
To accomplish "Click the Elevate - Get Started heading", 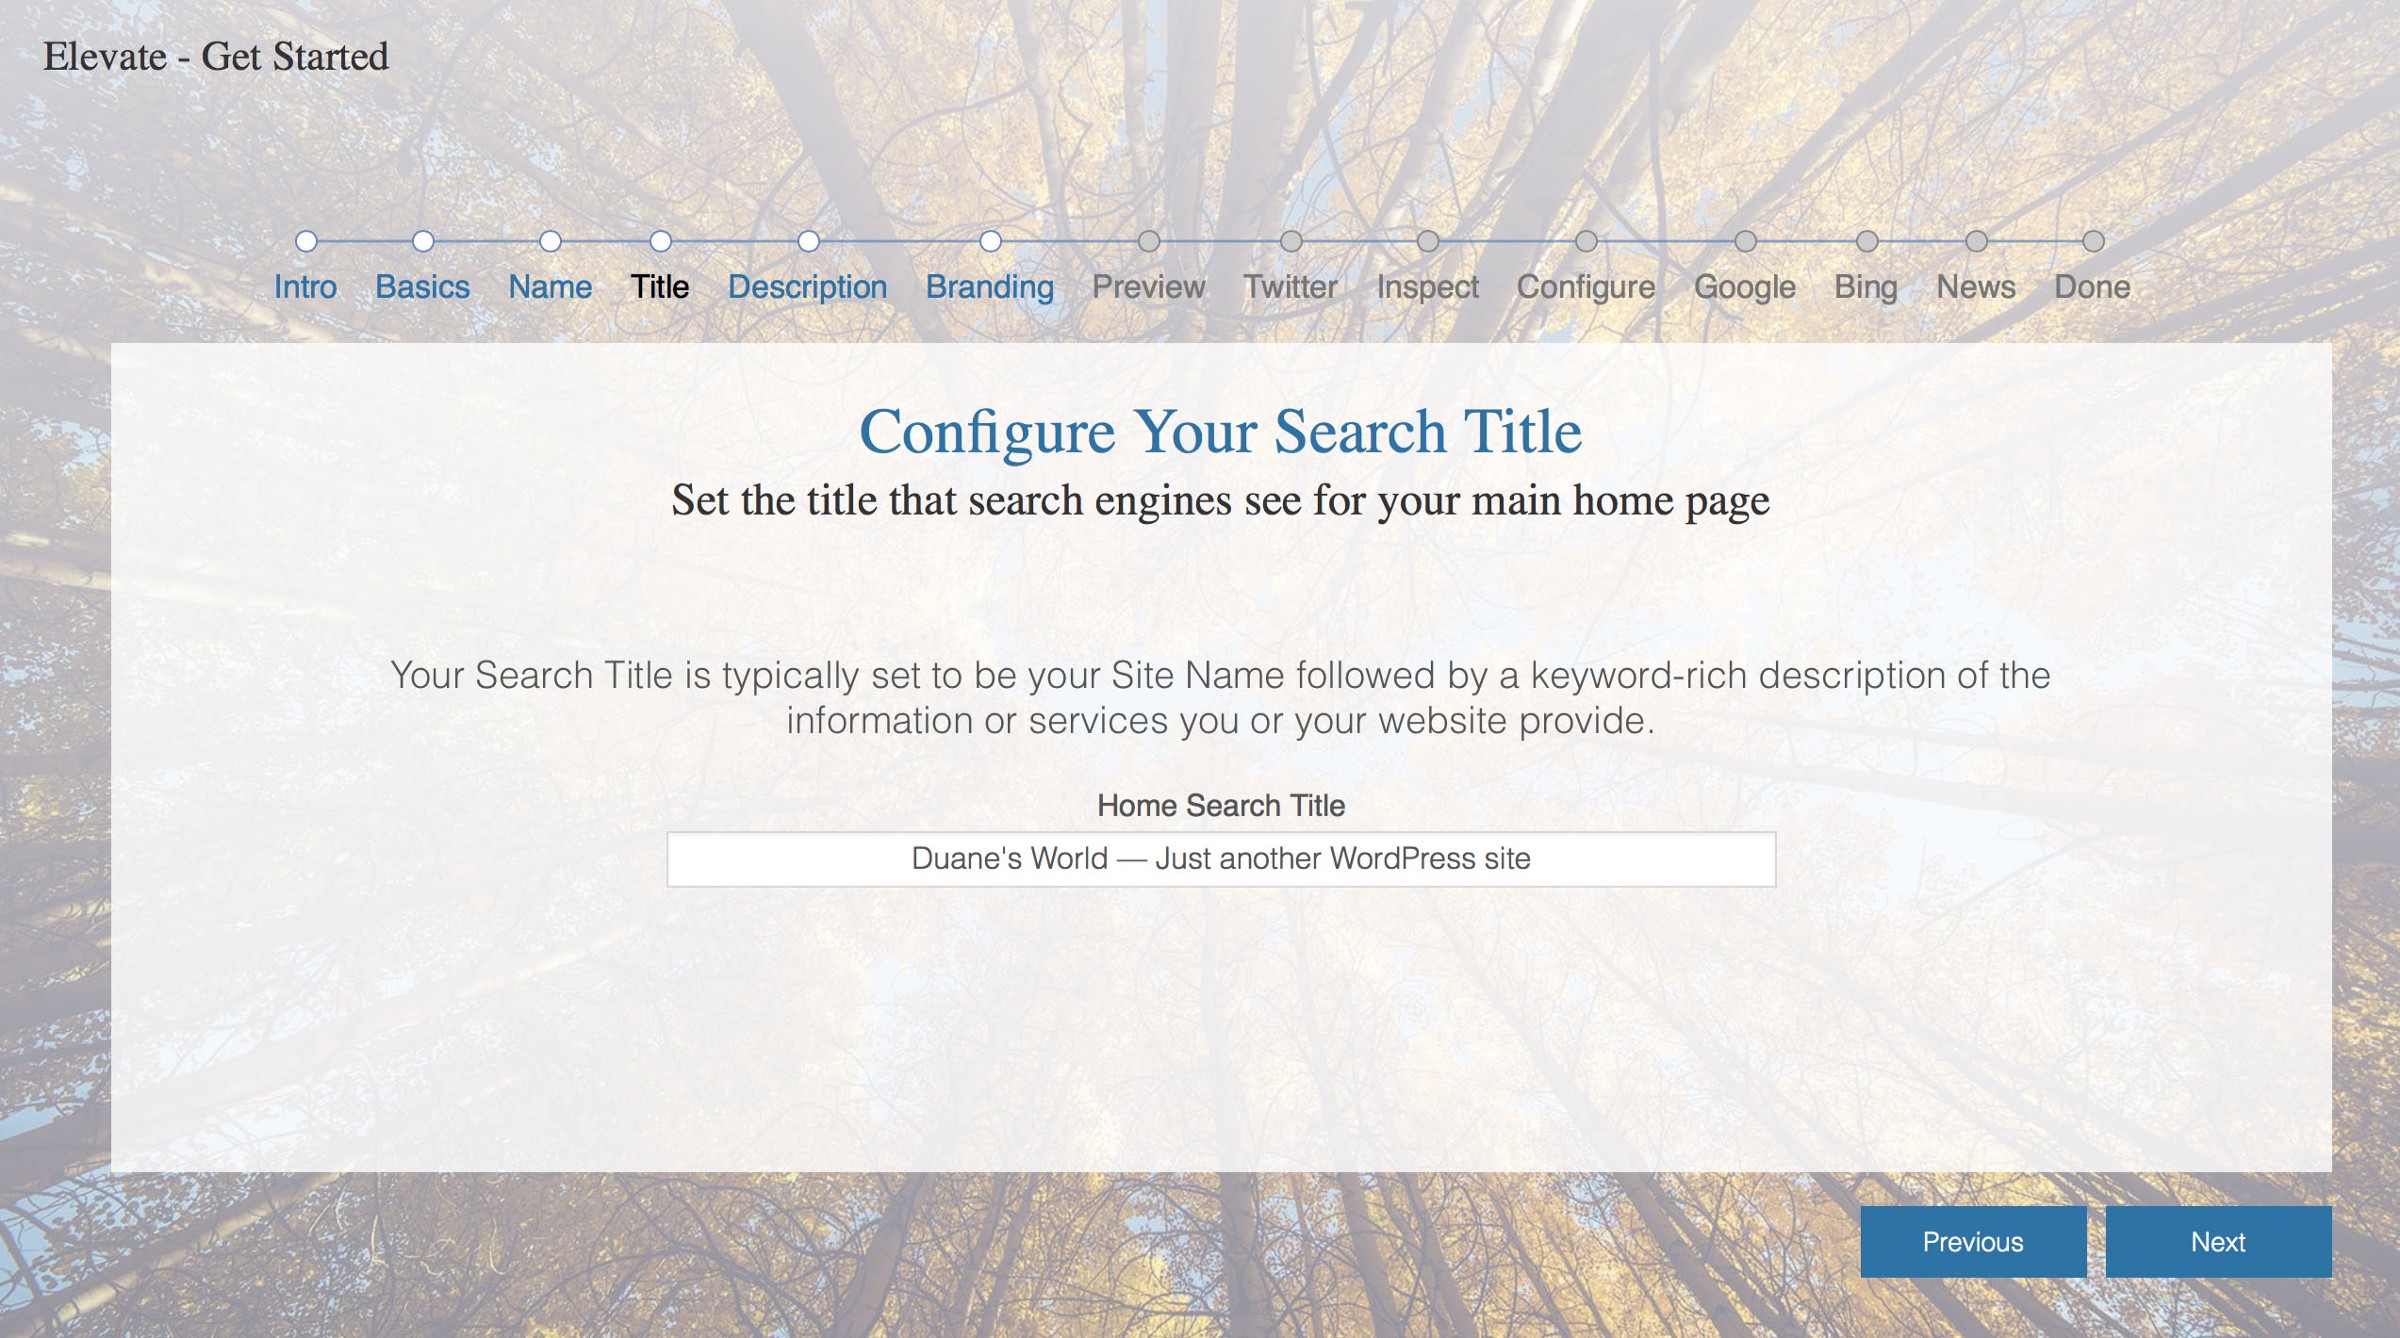I will pyautogui.click(x=216, y=57).
